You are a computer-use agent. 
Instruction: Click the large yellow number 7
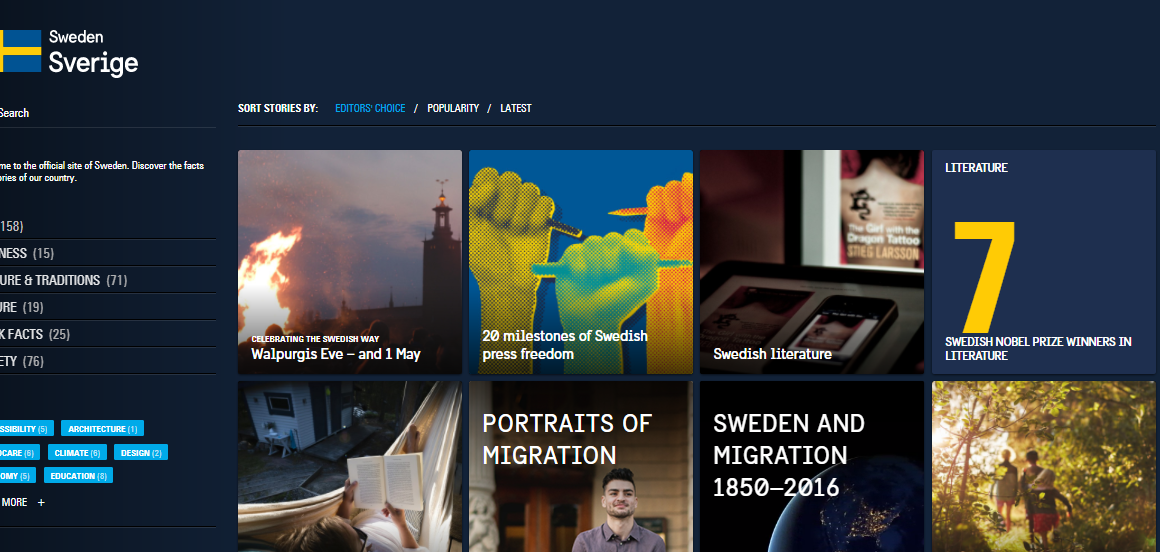point(984,277)
